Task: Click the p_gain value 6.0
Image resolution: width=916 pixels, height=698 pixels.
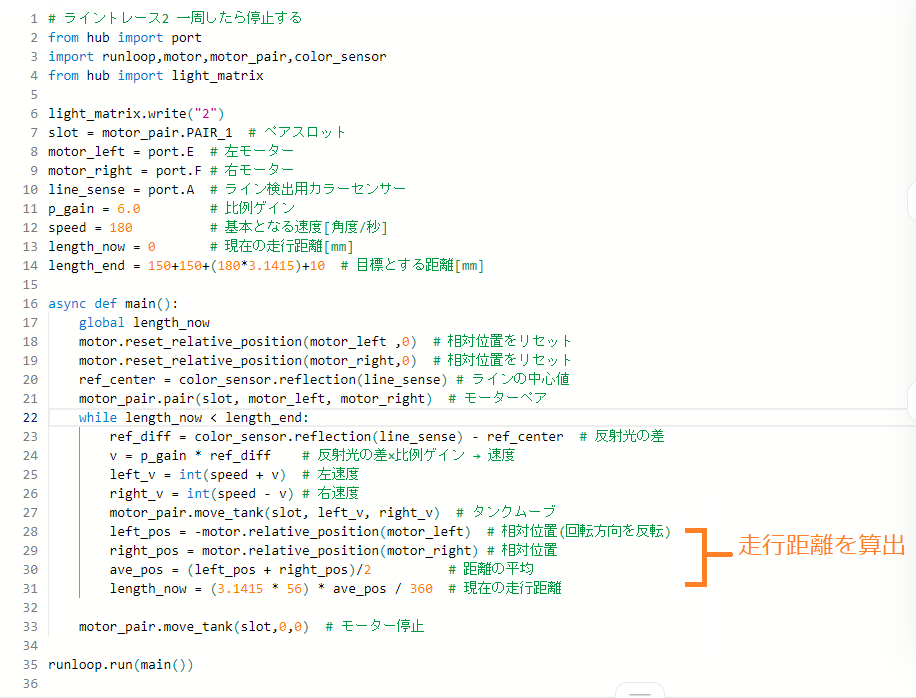Action: [x=128, y=208]
